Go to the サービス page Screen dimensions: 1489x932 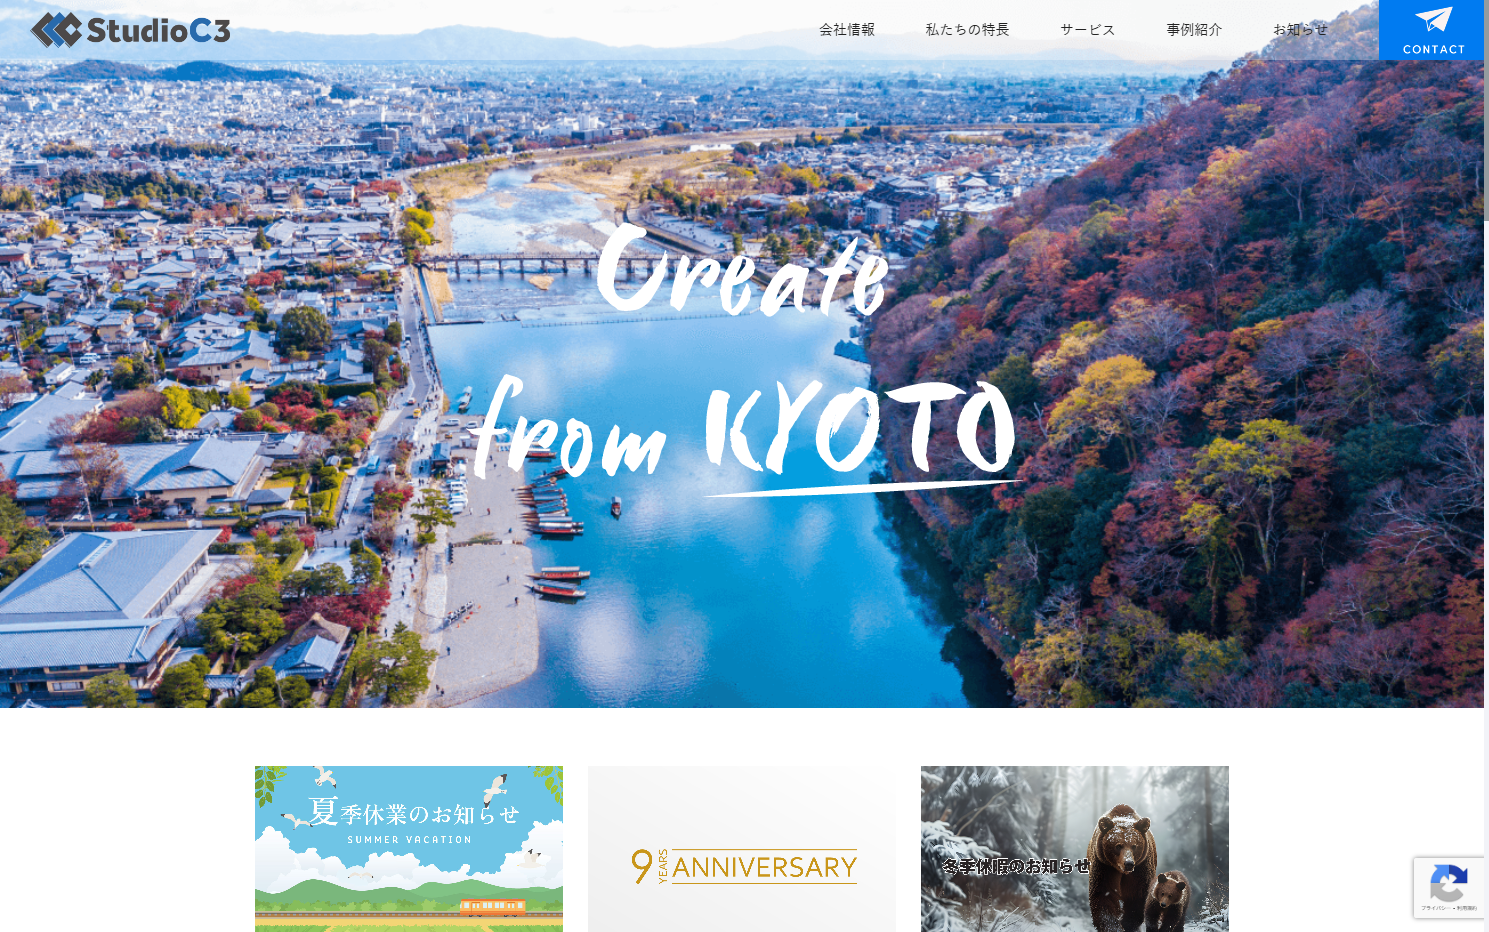point(1087,30)
